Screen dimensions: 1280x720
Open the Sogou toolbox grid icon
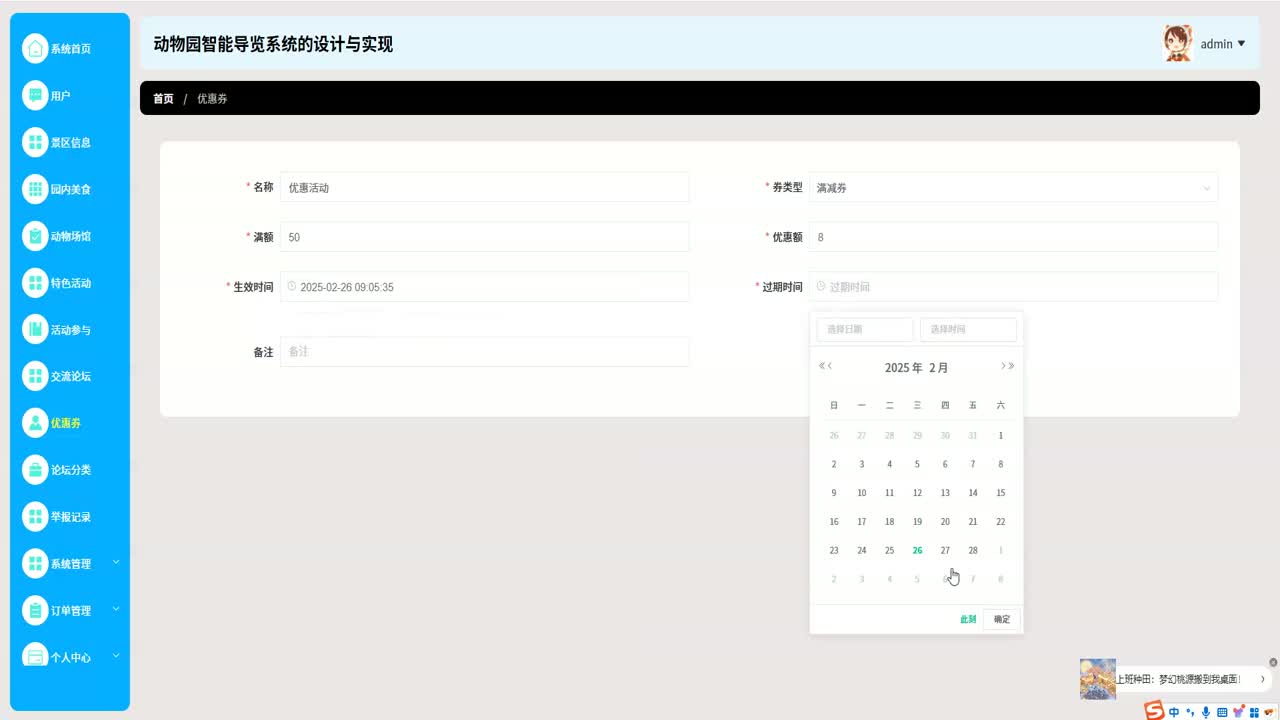(x=1253, y=712)
